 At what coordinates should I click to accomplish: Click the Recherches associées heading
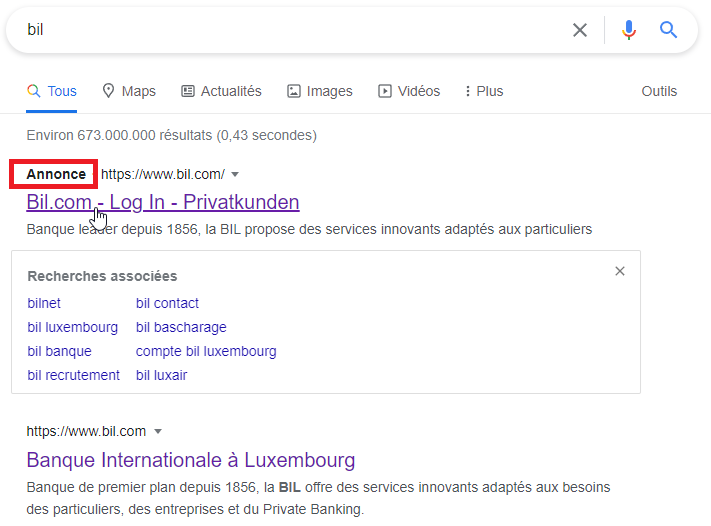click(x=102, y=276)
